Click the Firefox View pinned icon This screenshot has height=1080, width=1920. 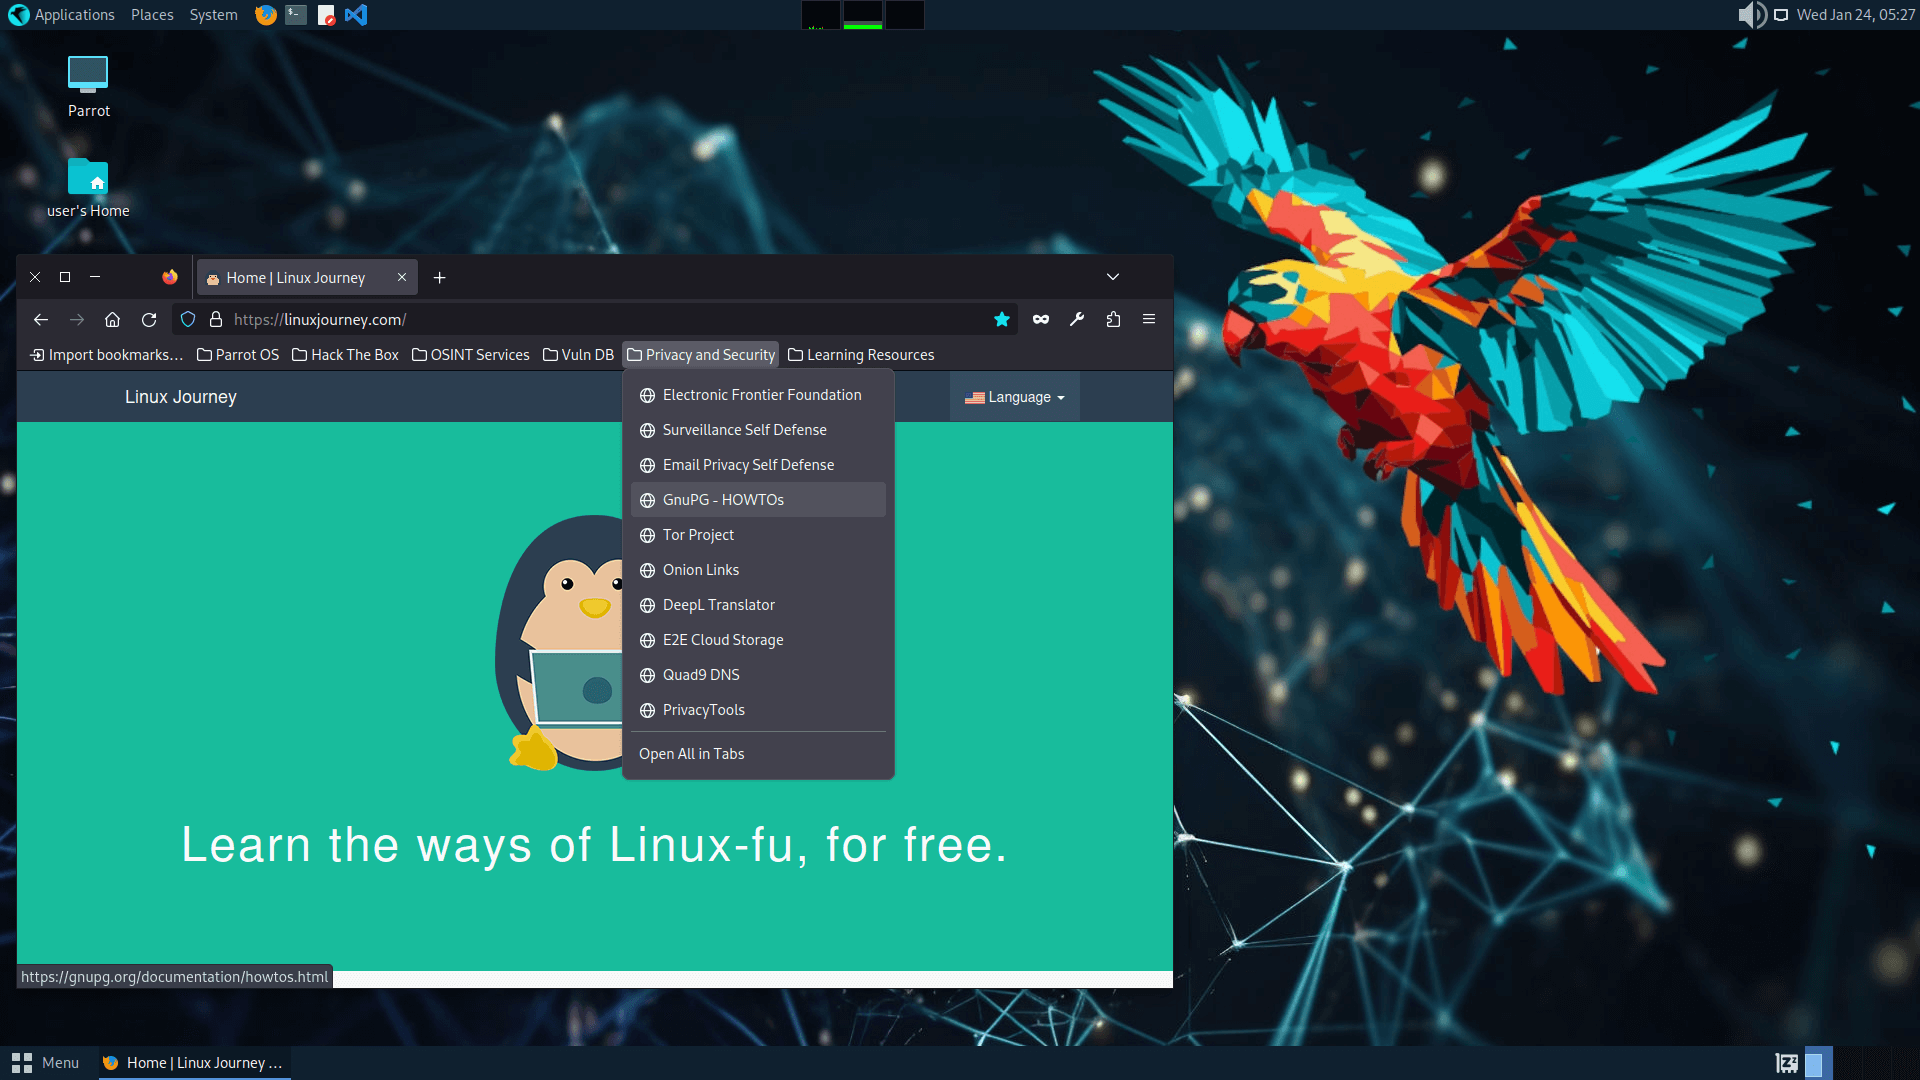point(170,277)
